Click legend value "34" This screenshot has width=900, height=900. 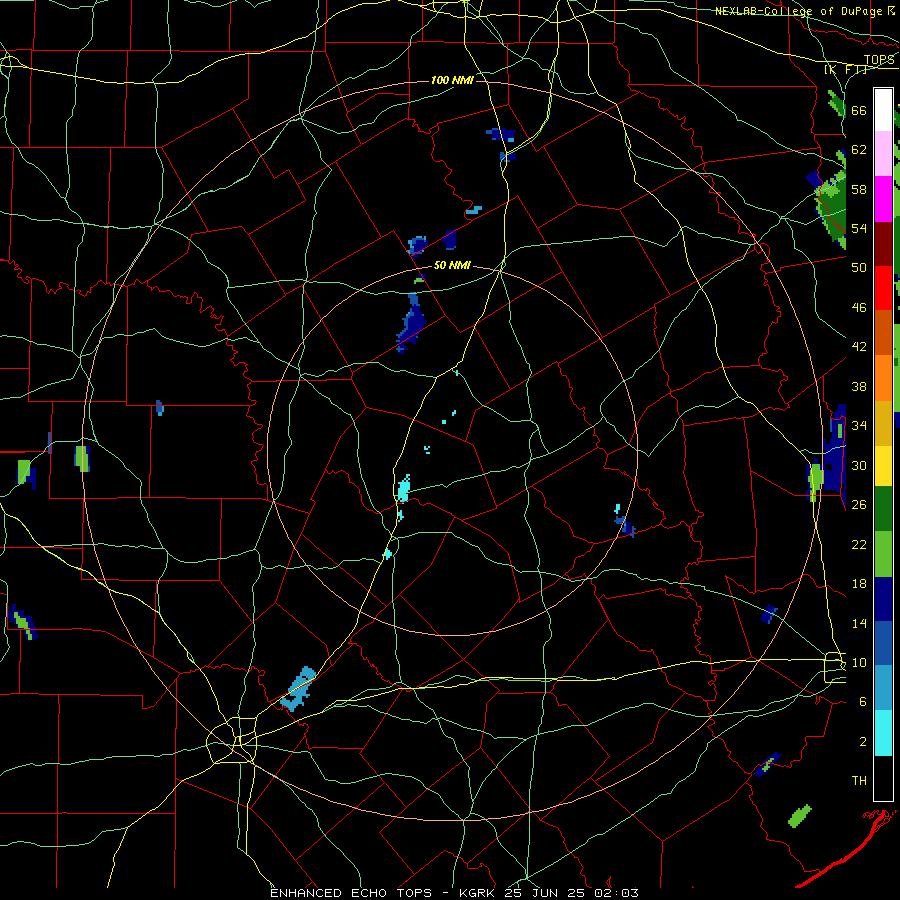pos(859,426)
